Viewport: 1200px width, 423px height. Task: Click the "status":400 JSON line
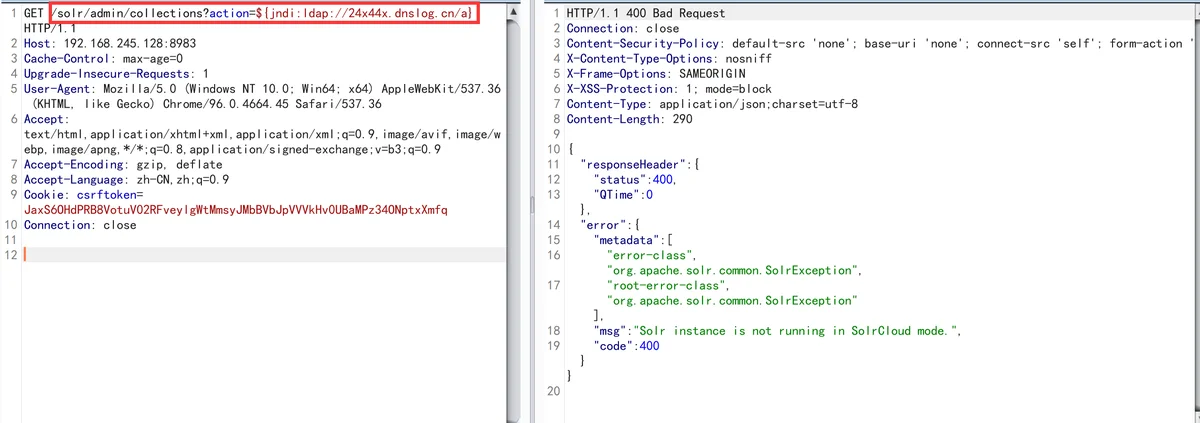coord(635,180)
